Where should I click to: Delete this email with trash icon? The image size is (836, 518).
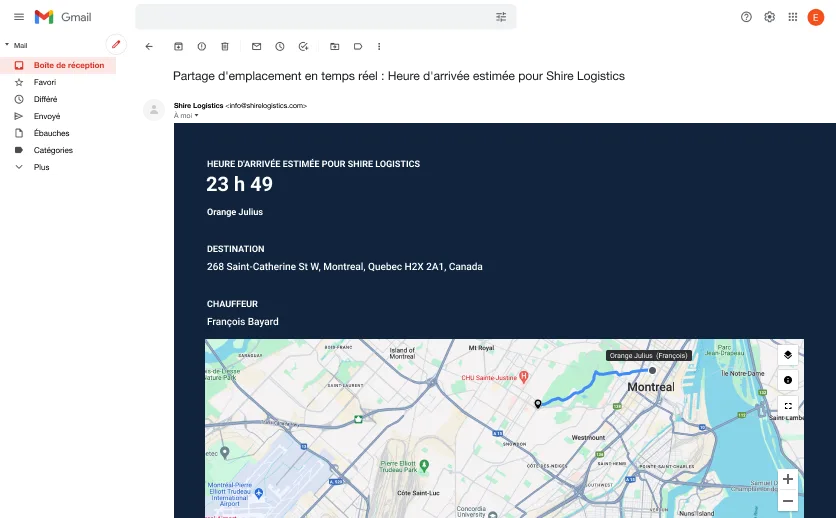(x=225, y=46)
